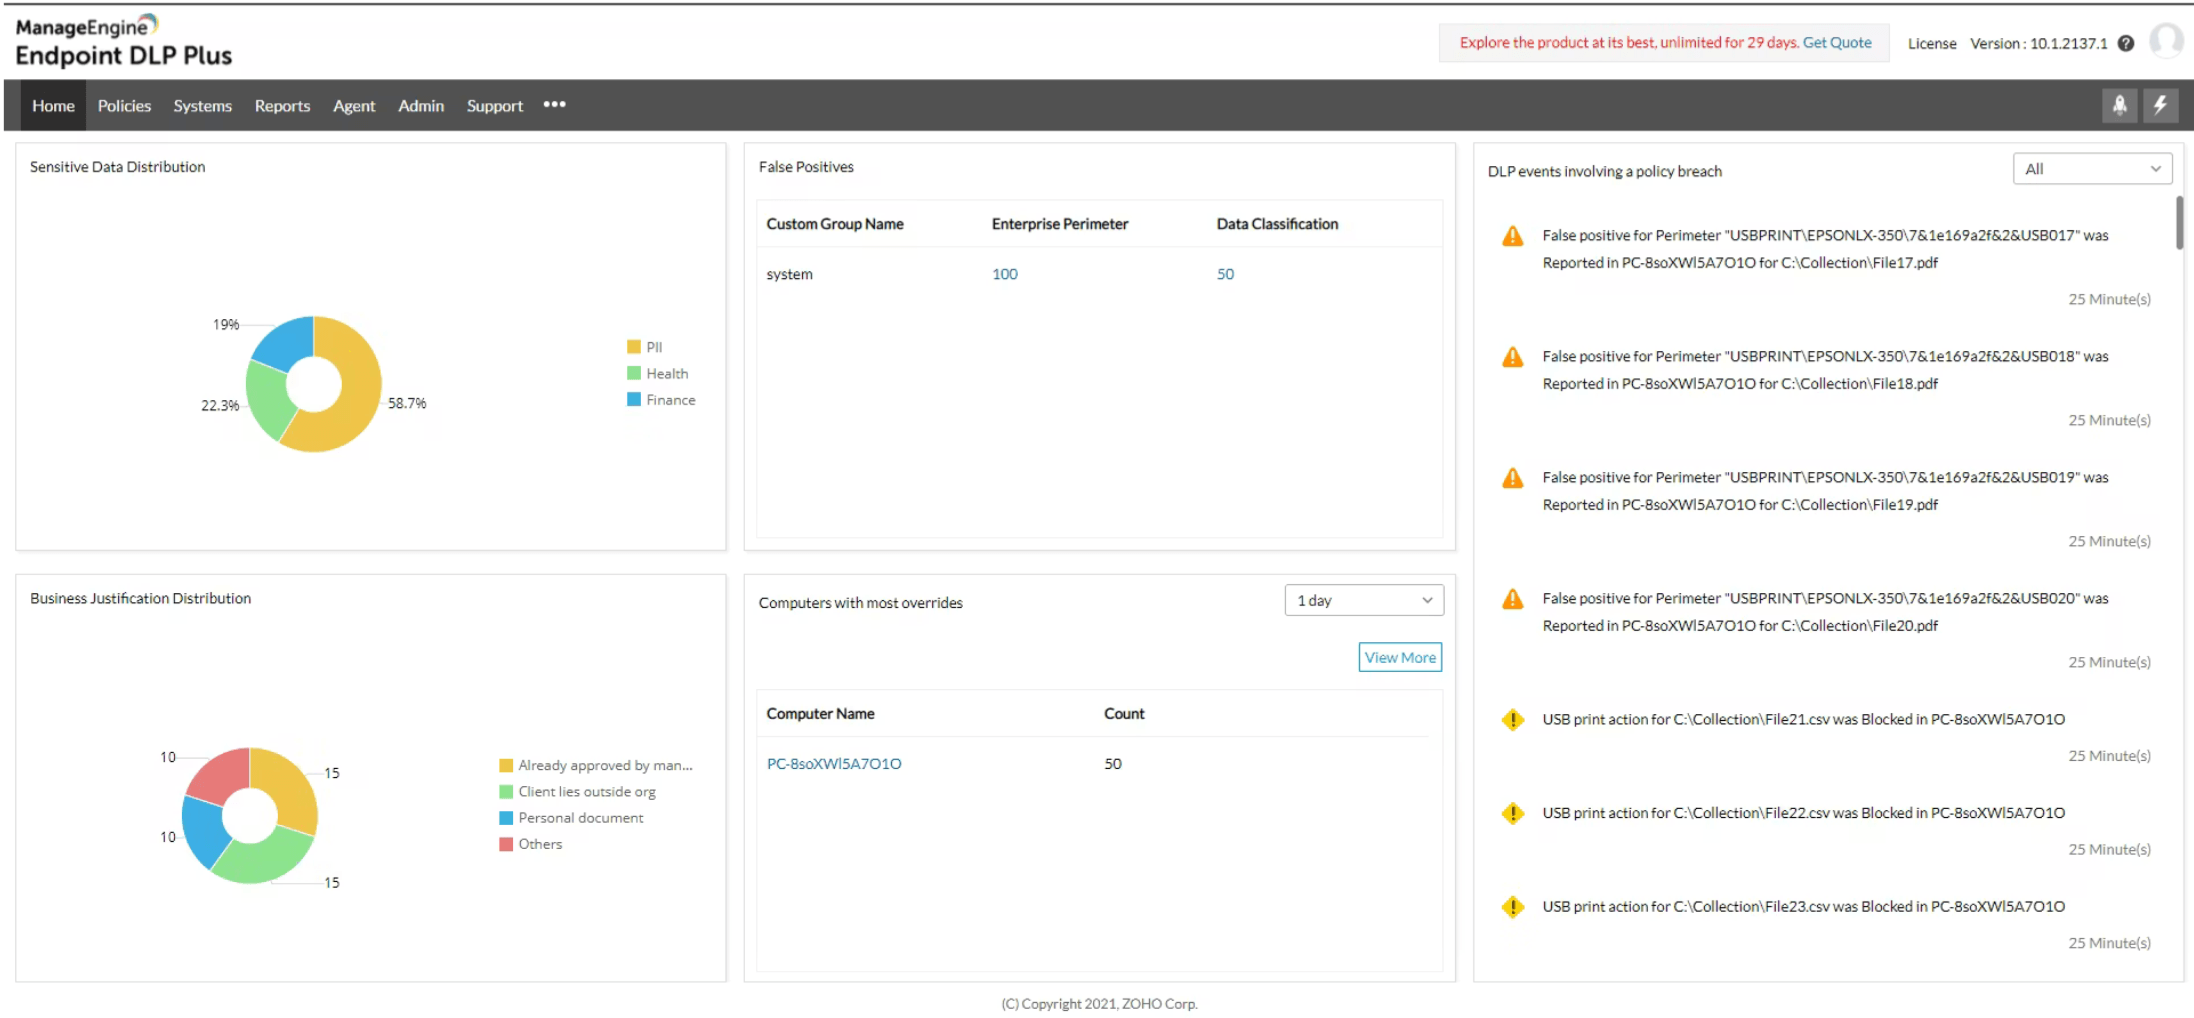Click the red Others slice in justification chart
Viewport: 2194px width, 1018px height.
(222, 774)
